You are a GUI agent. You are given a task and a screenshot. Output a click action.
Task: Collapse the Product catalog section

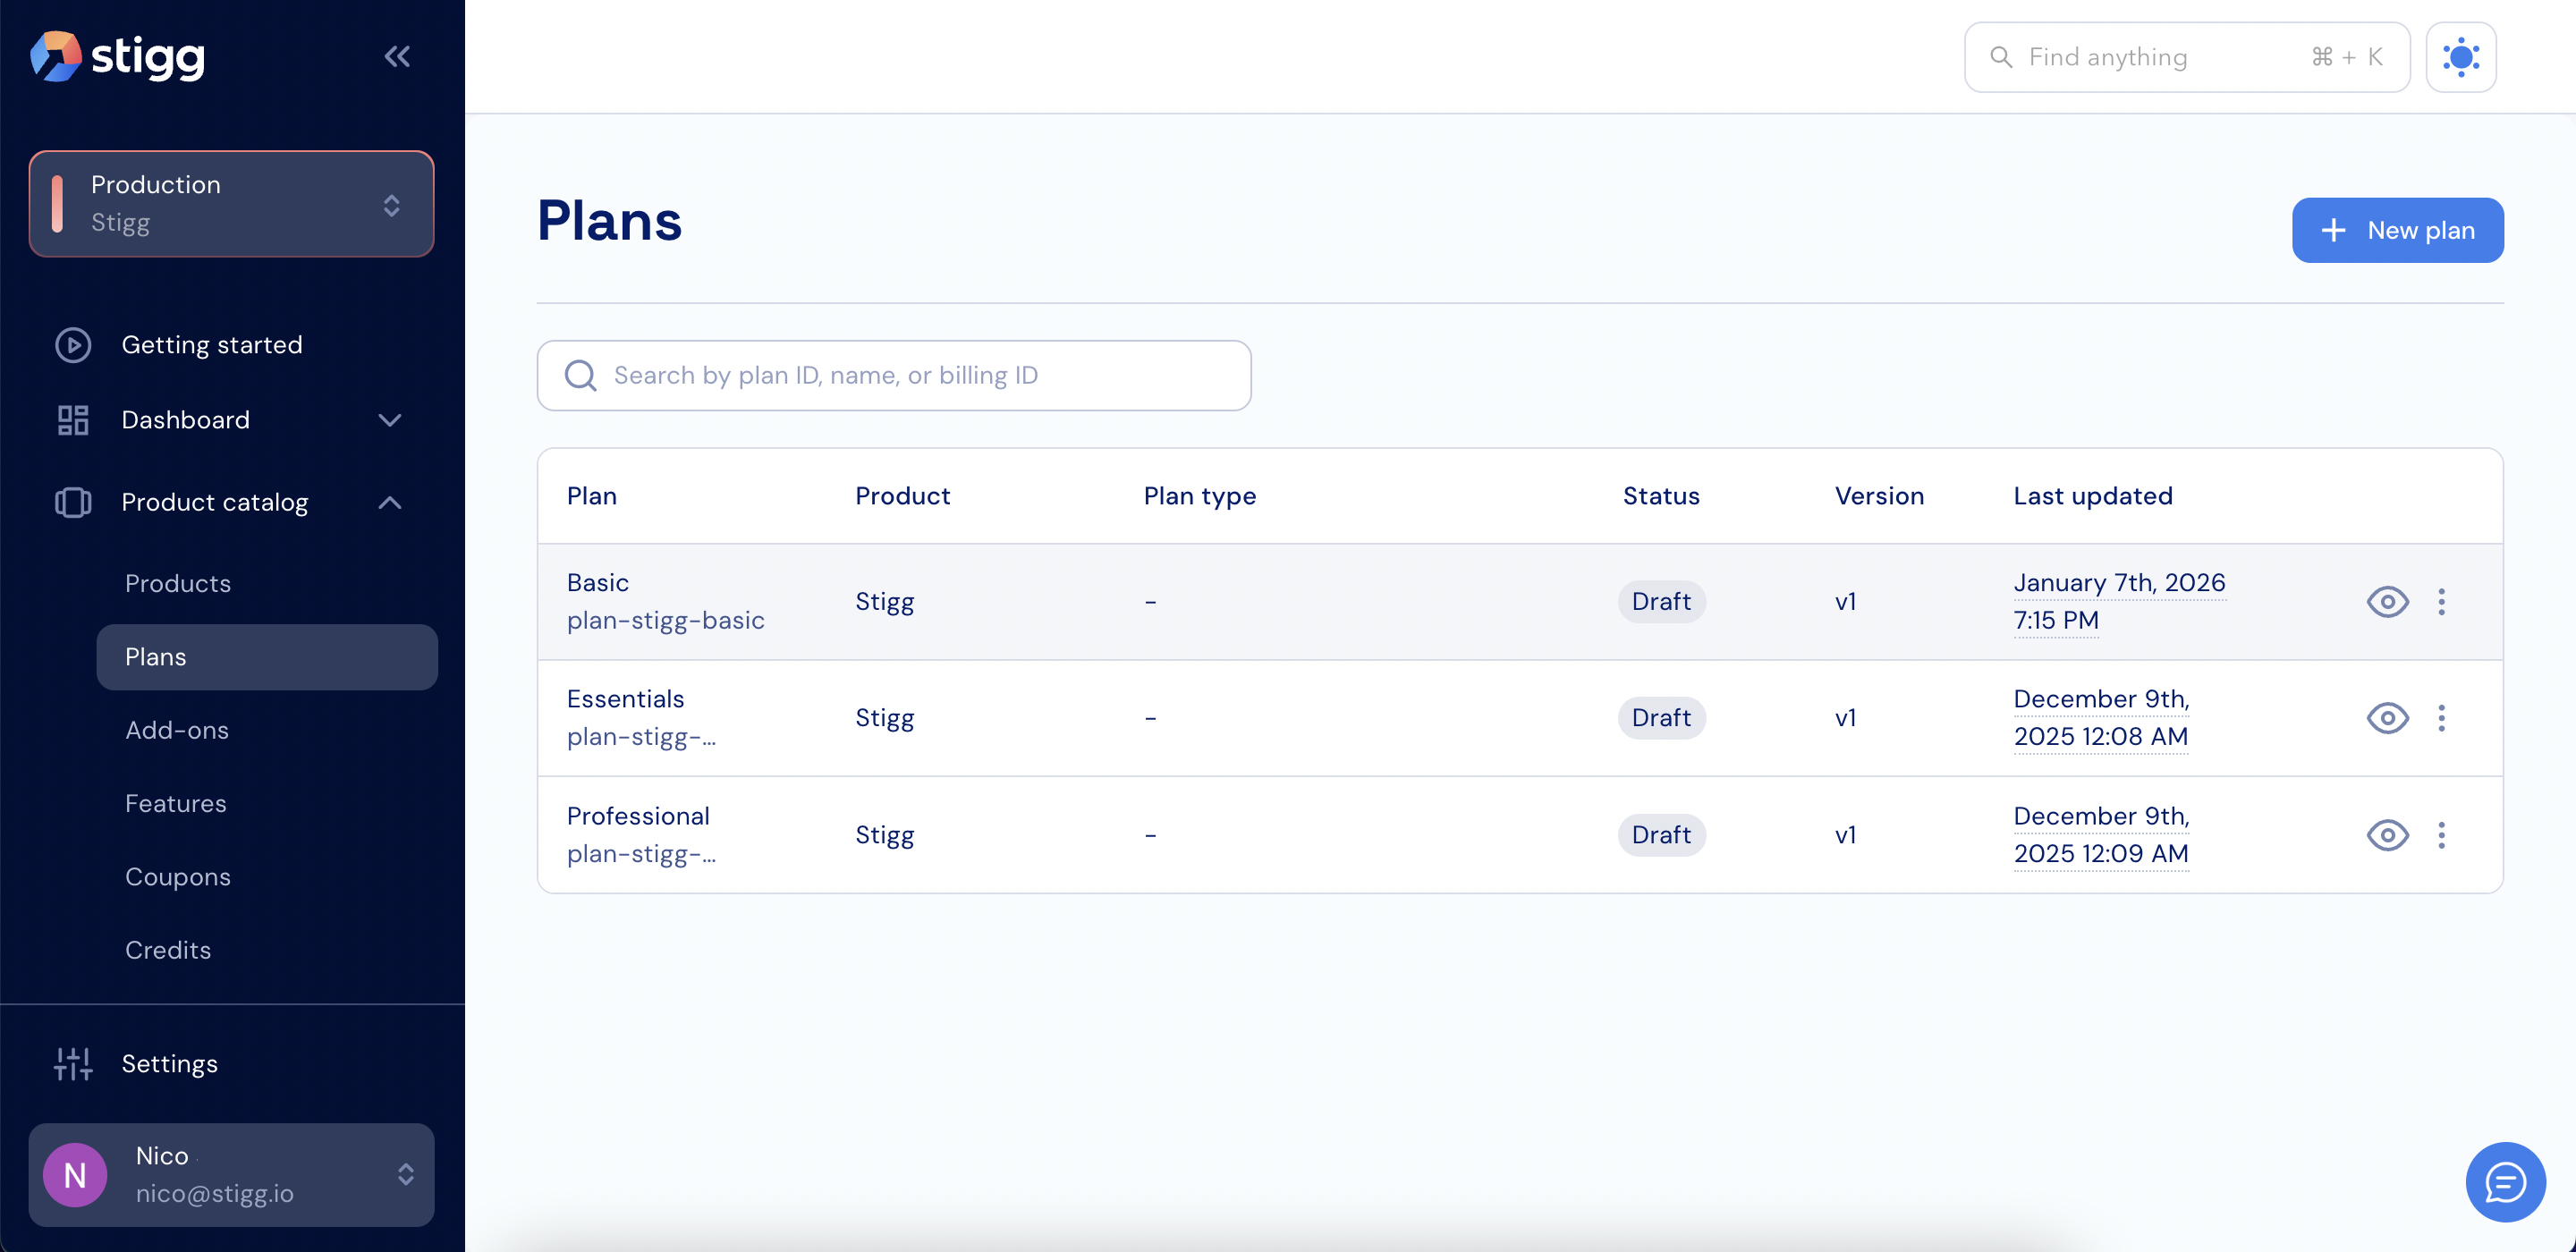[390, 502]
